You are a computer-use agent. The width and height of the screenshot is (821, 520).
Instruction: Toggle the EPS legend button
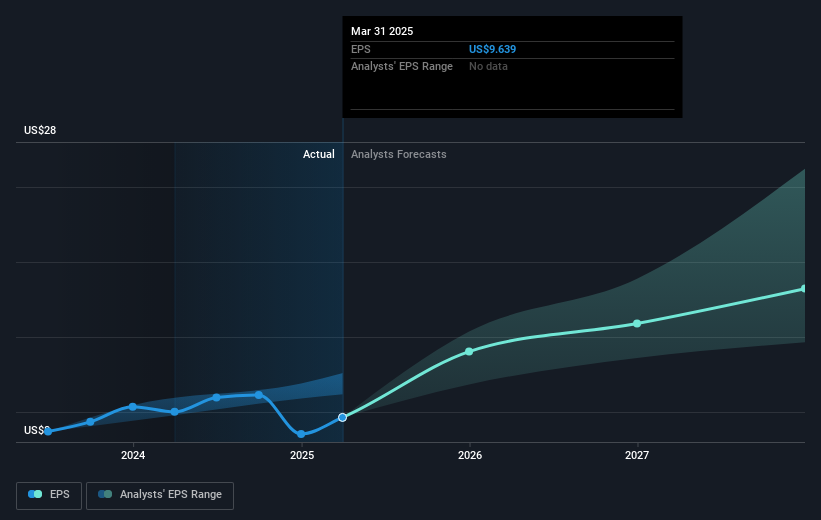(49, 495)
